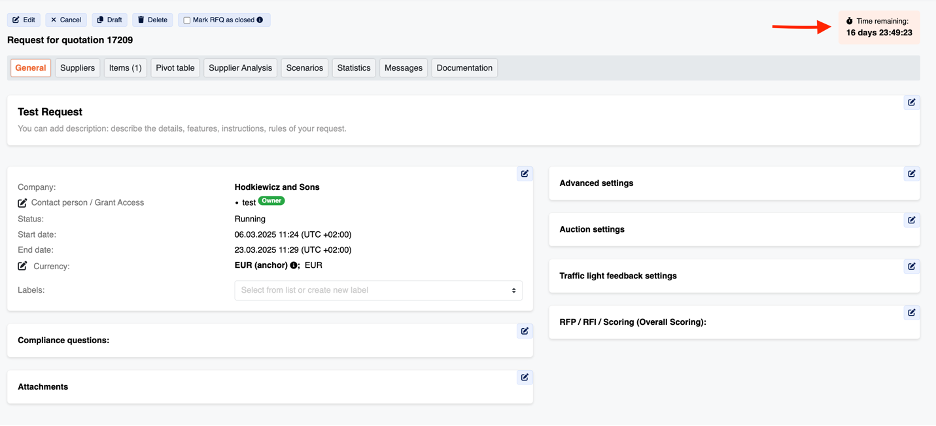The image size is (936, 426).
Task: Edit the Attachments card
Action: (525, 377)
